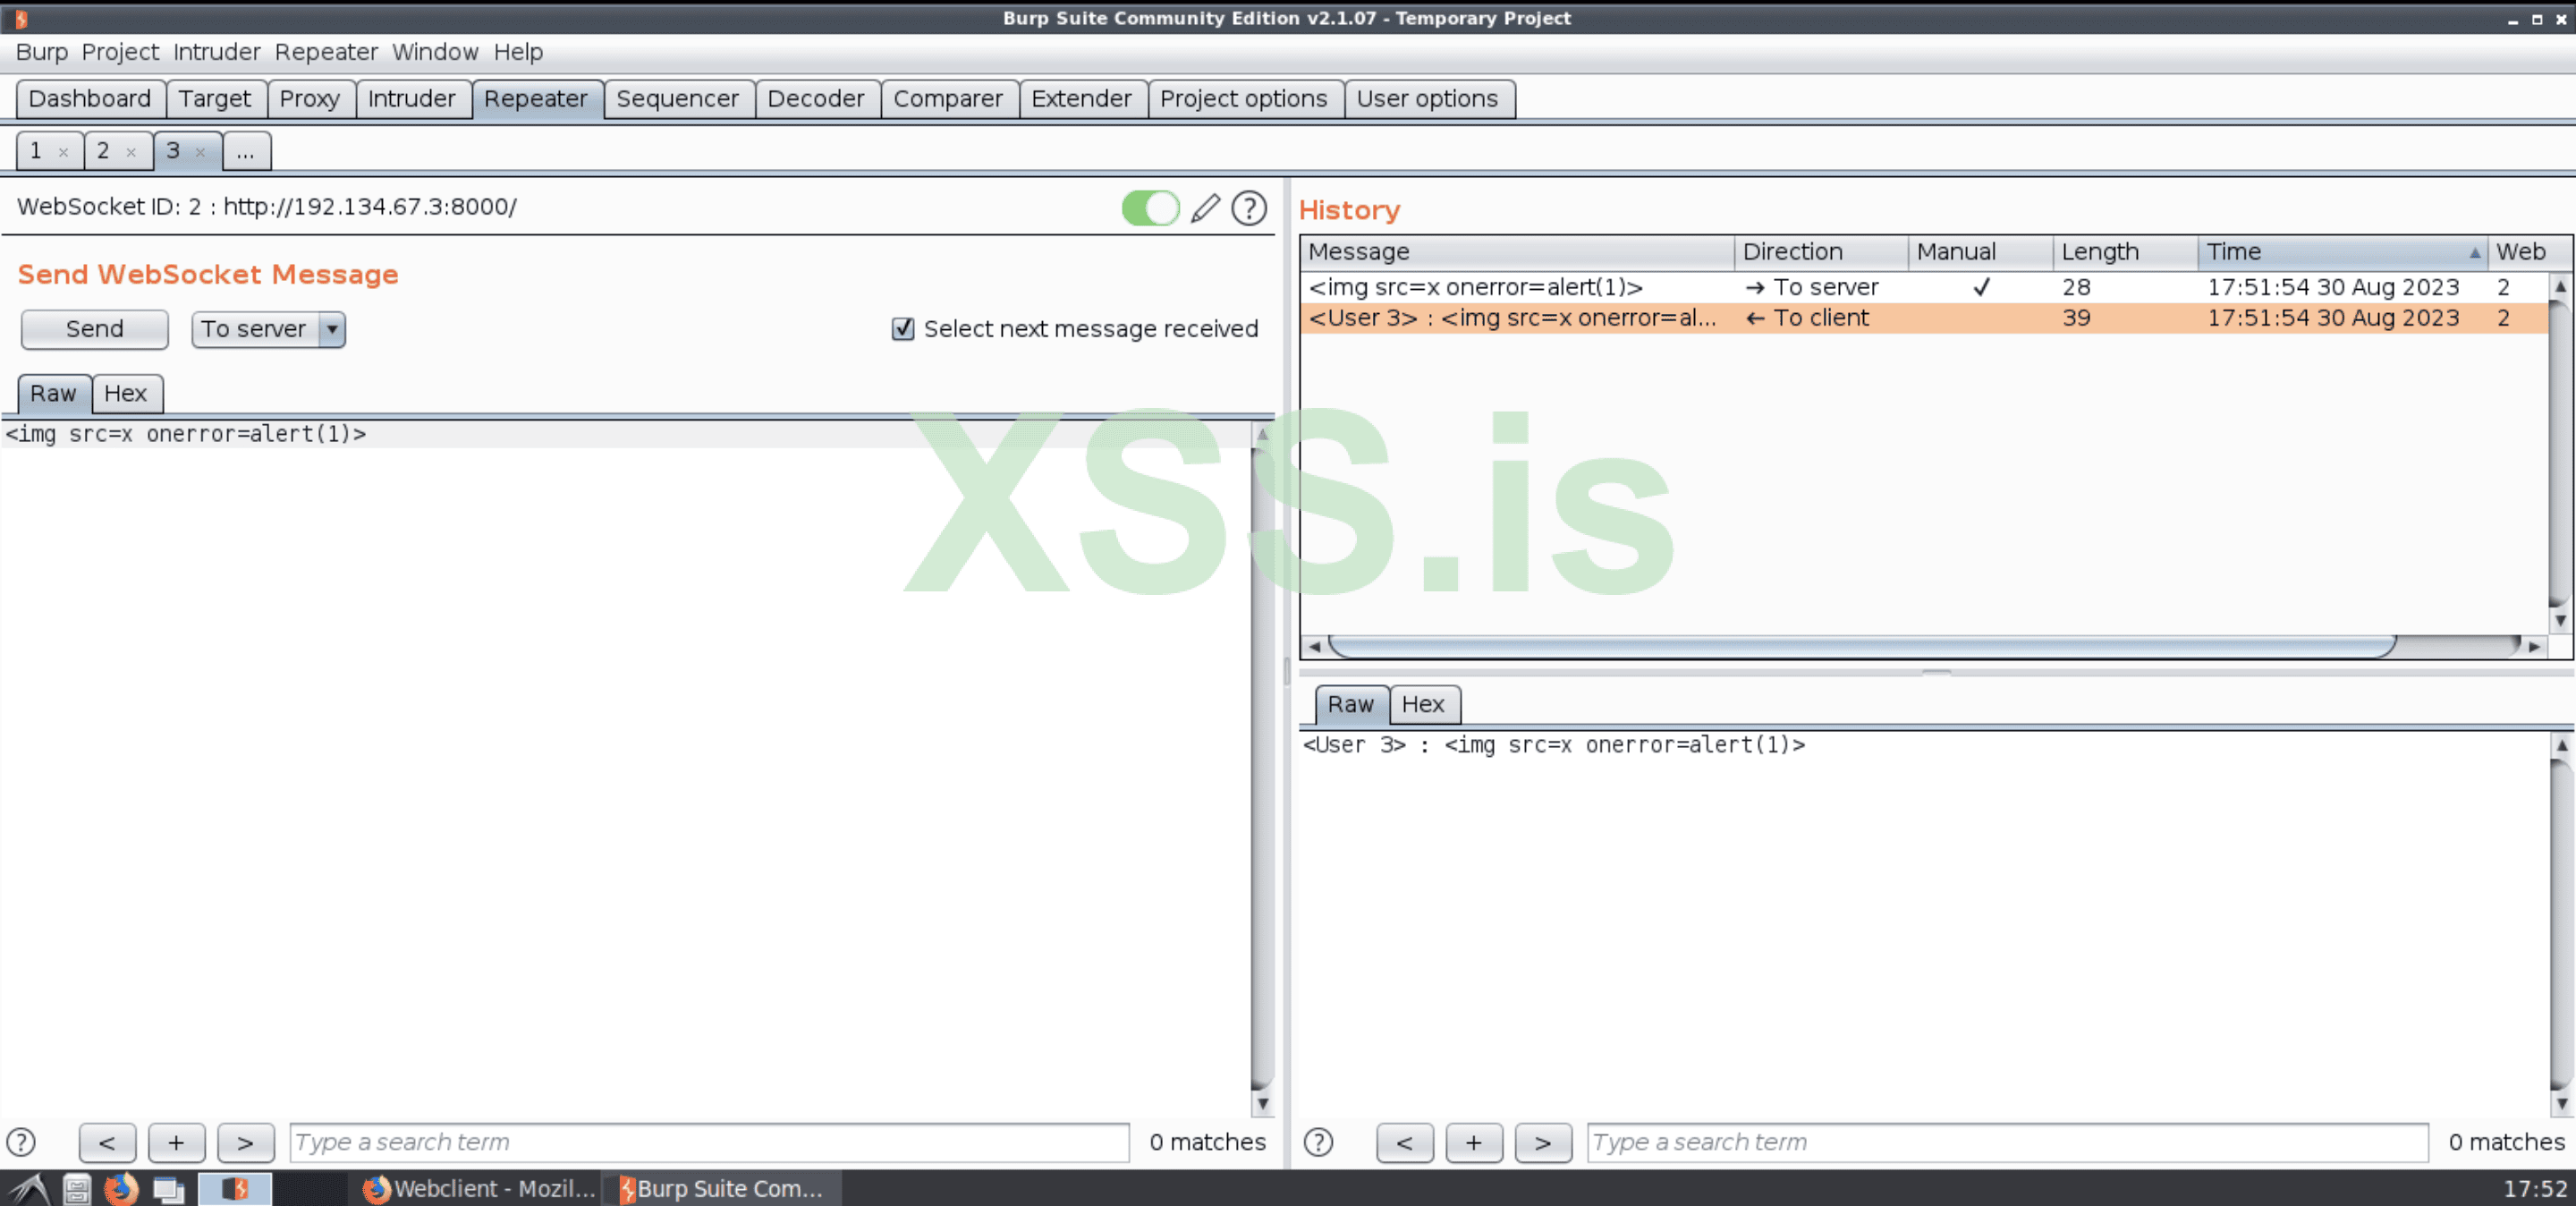The width and height of the screenshot is (2576, 1206).
Task: Click "..." to access more Repeater tabs
Action: click(x=246, y=151)
